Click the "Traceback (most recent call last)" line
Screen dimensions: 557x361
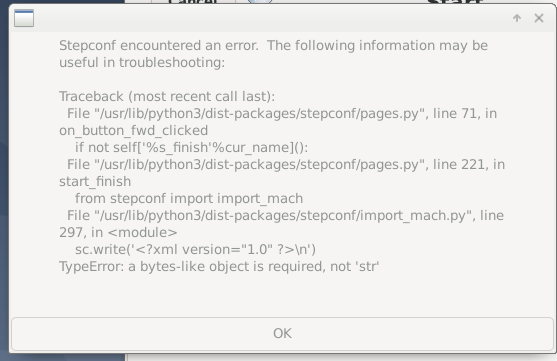pyautogui.click(x=167, y=97)
